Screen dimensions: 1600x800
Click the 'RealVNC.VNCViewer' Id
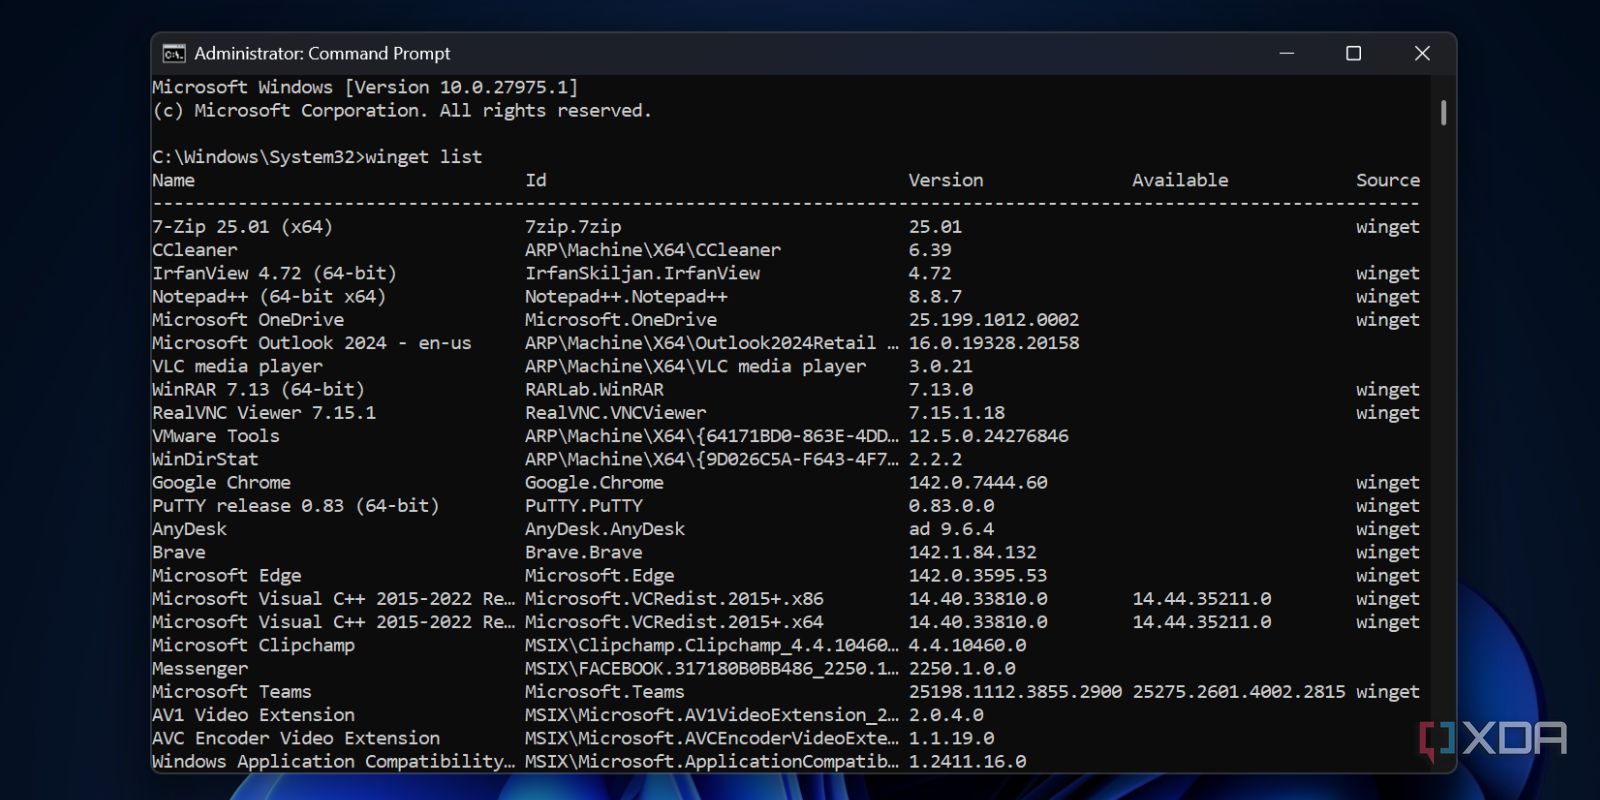click(x=615, y=413)
